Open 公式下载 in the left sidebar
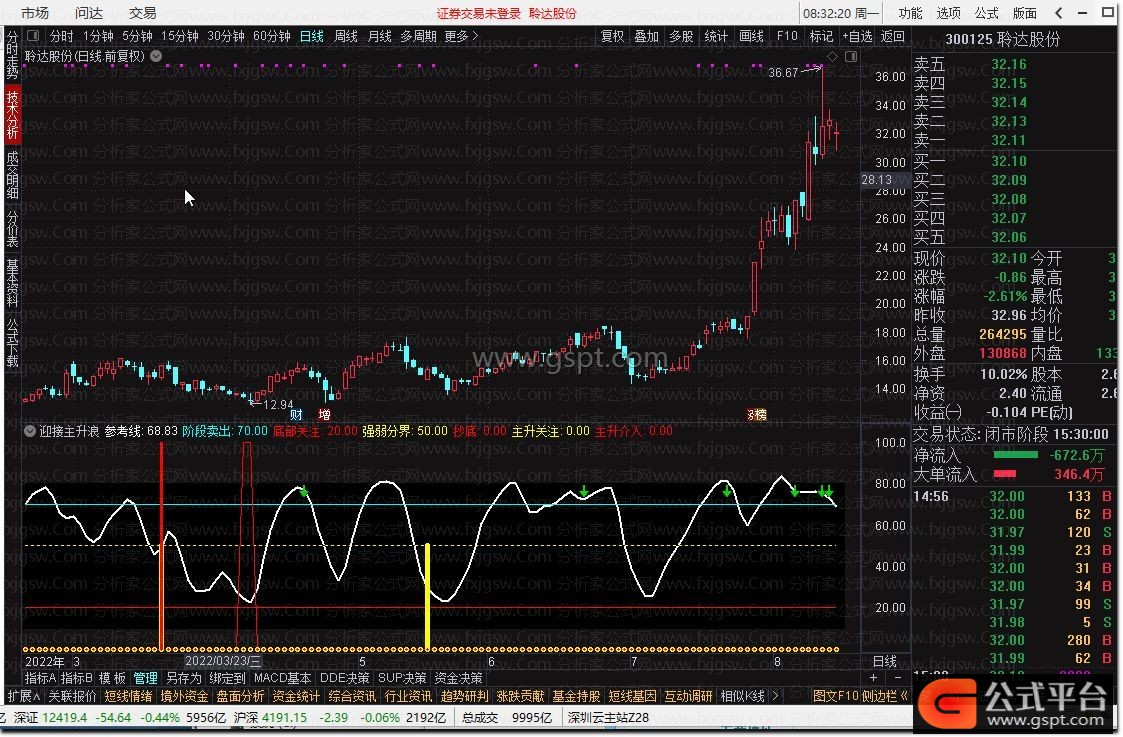Screen dimensions: 1123x737 [x=12, y=342]
